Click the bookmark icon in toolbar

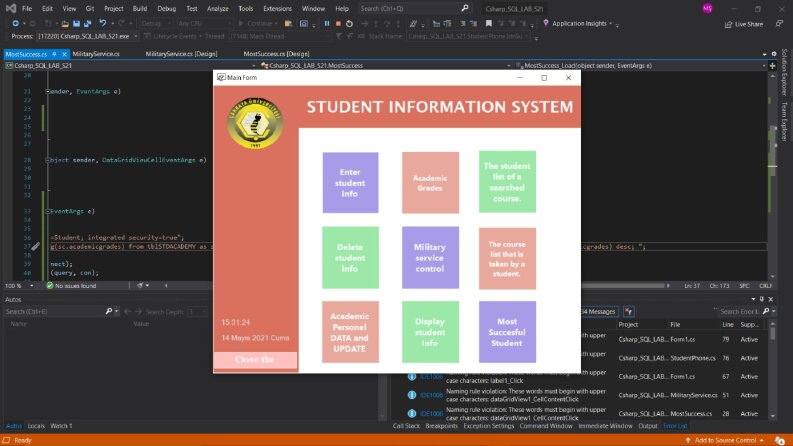(x=489, y=23)
